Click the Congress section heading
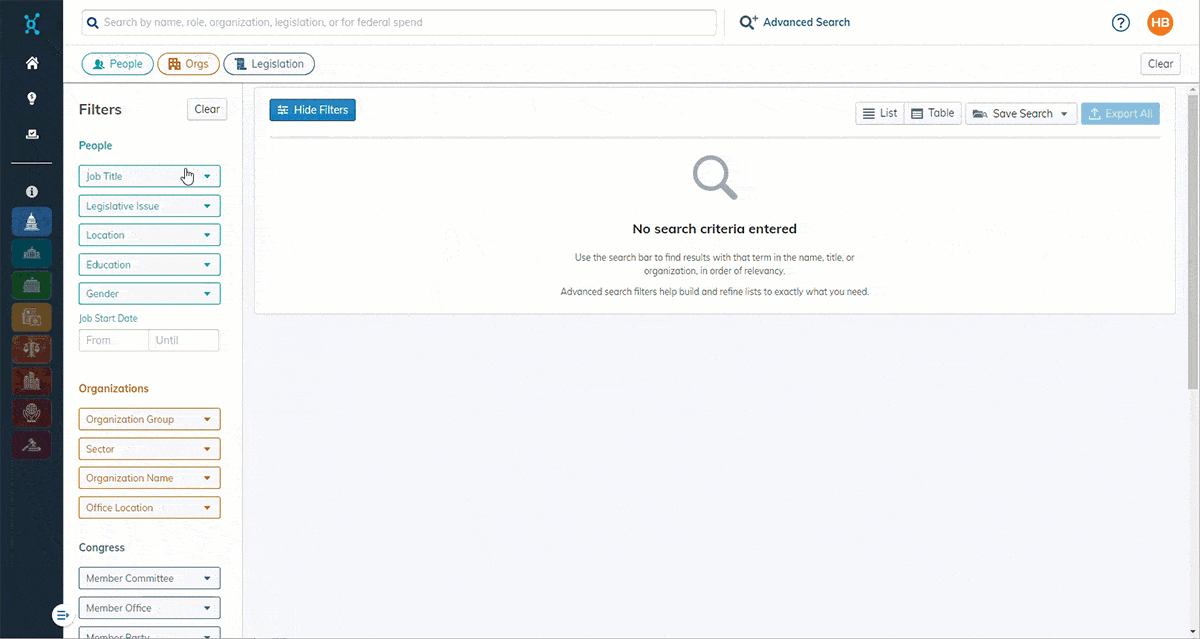The width and height of the screenshot is (1200, 639). pos(102,548)
